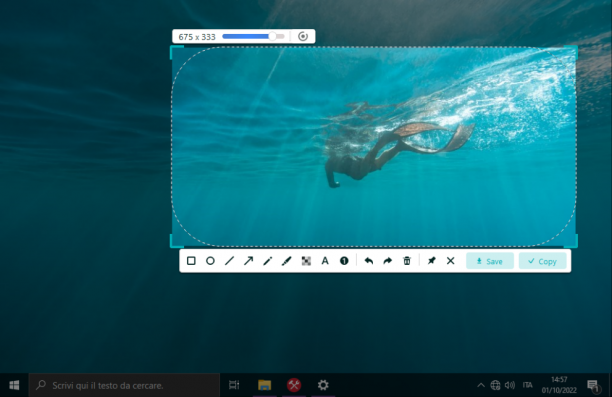Open the notification center icon

(x=593, y=386)
